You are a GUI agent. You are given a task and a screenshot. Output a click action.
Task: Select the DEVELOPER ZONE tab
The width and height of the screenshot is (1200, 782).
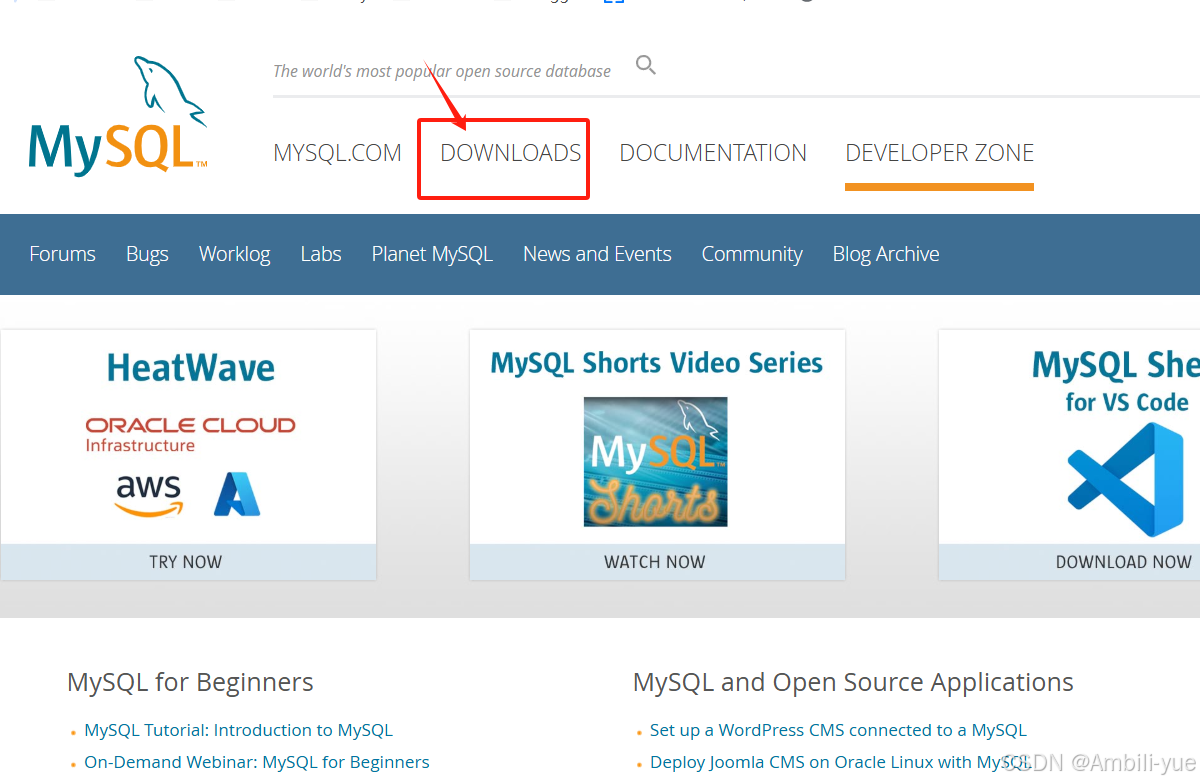click(939, 153)
